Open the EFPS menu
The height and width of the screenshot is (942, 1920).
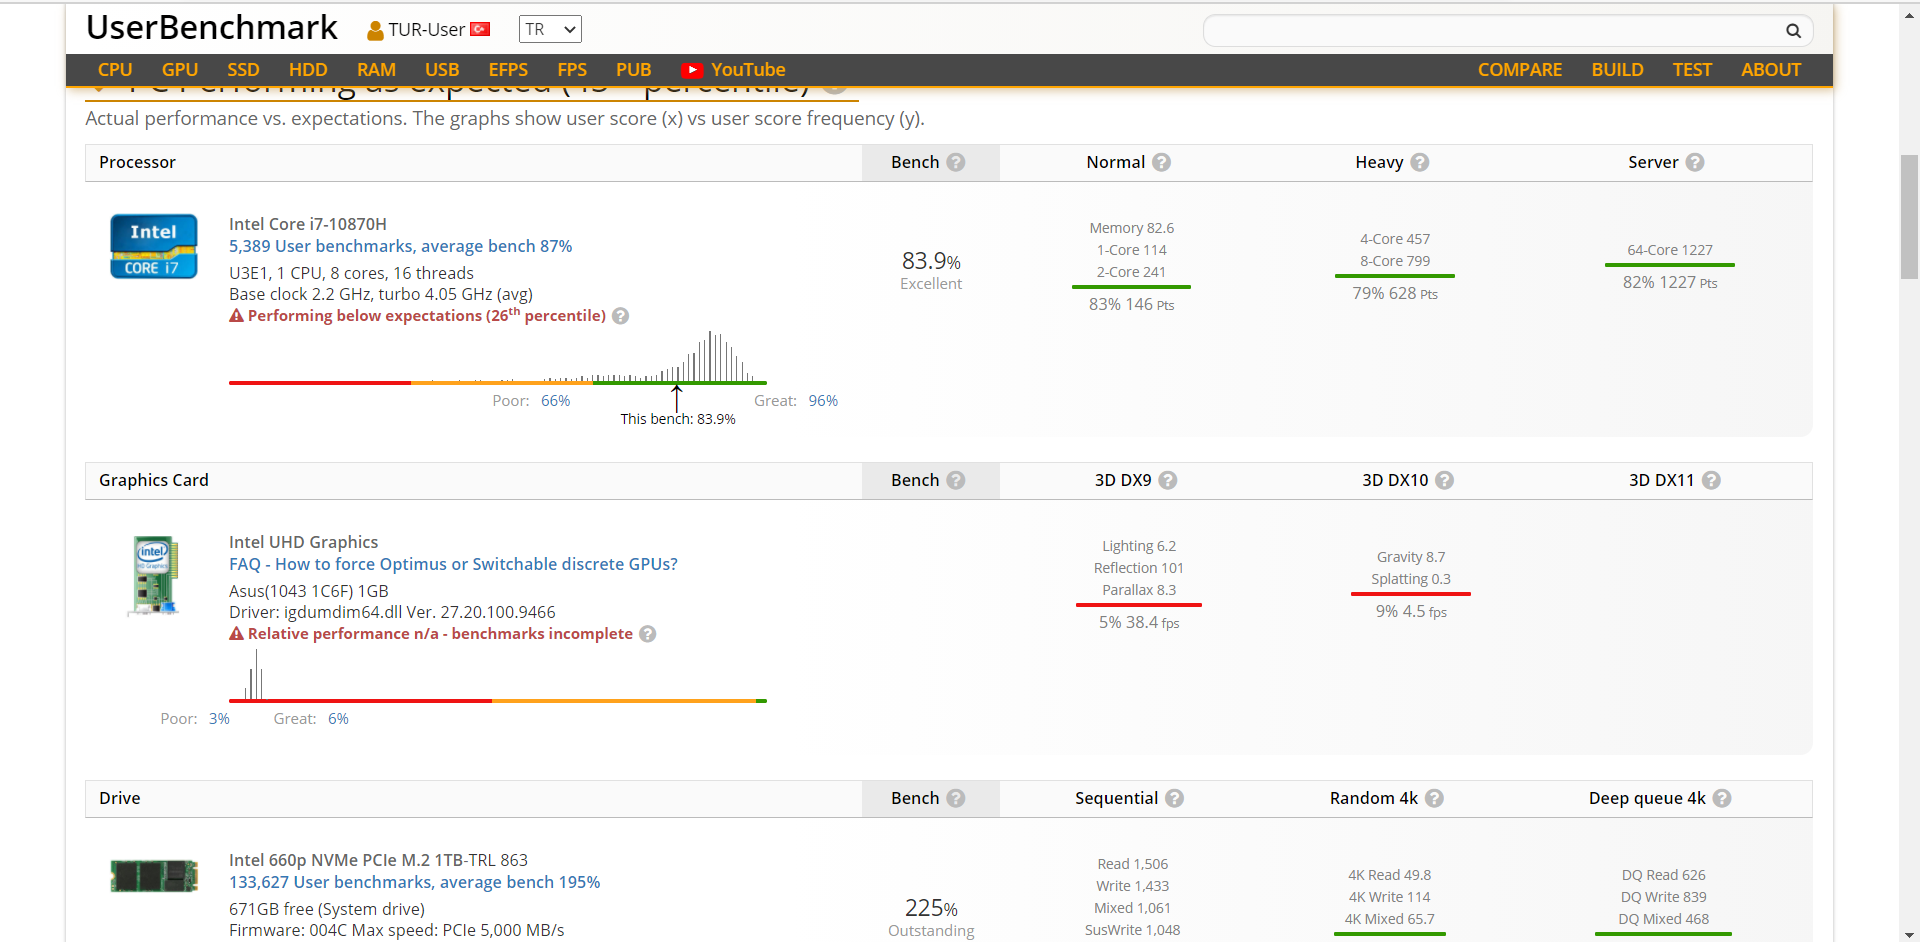(508, 70)
